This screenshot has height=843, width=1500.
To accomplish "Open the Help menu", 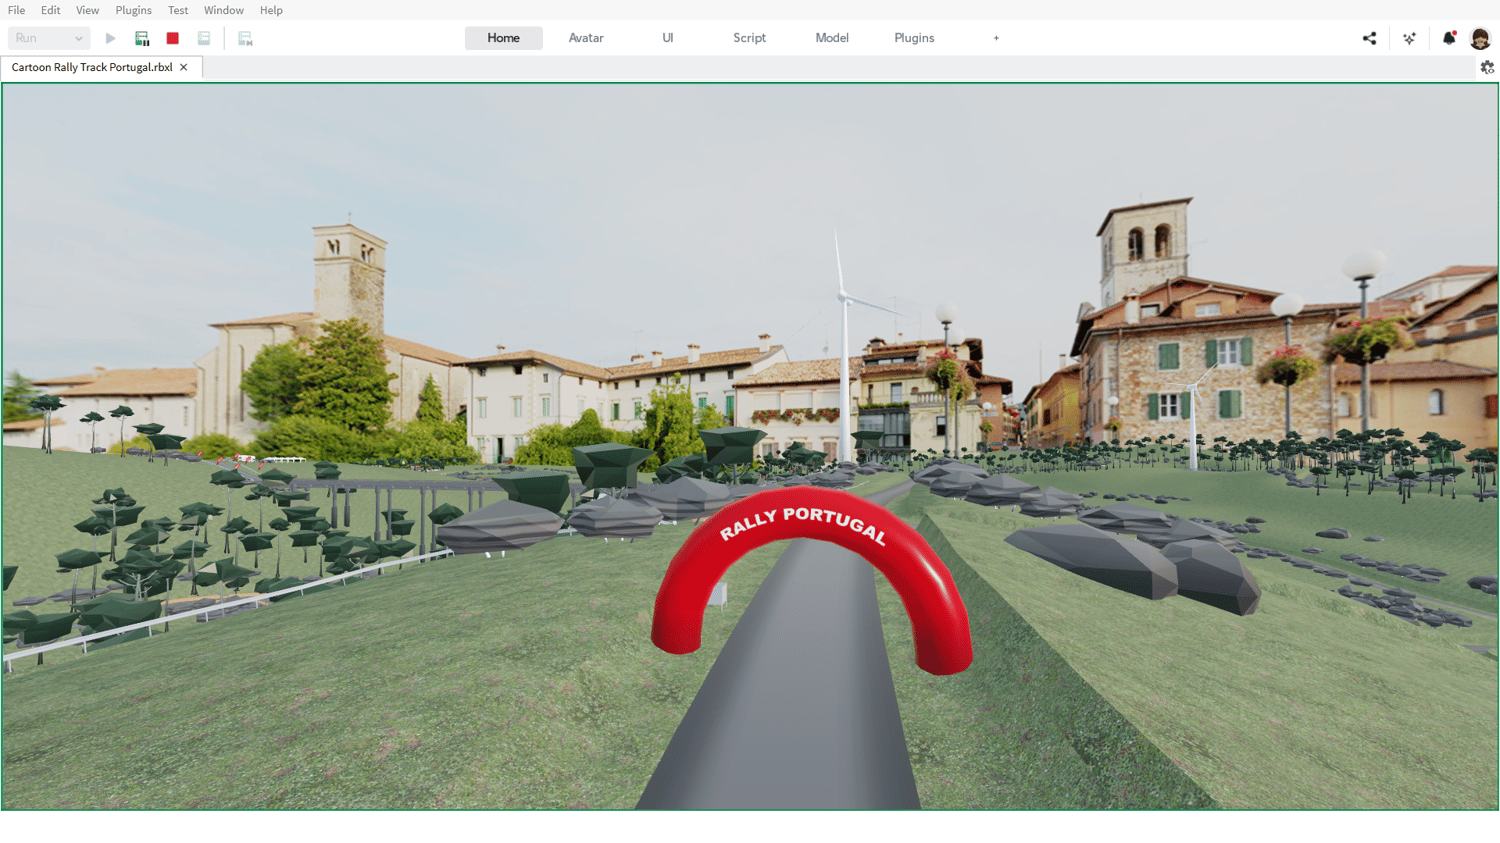I will (271, 10).
